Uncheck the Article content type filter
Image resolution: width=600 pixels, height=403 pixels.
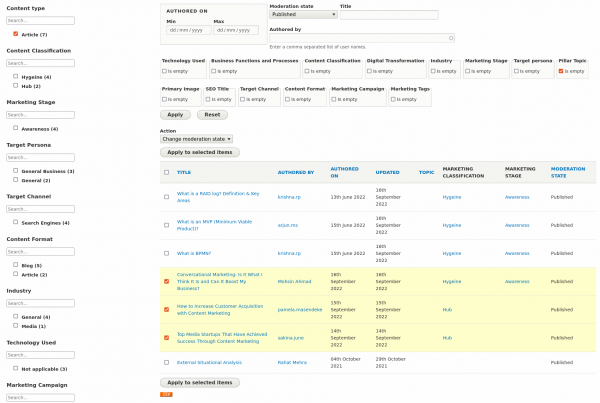coord(15,34)
